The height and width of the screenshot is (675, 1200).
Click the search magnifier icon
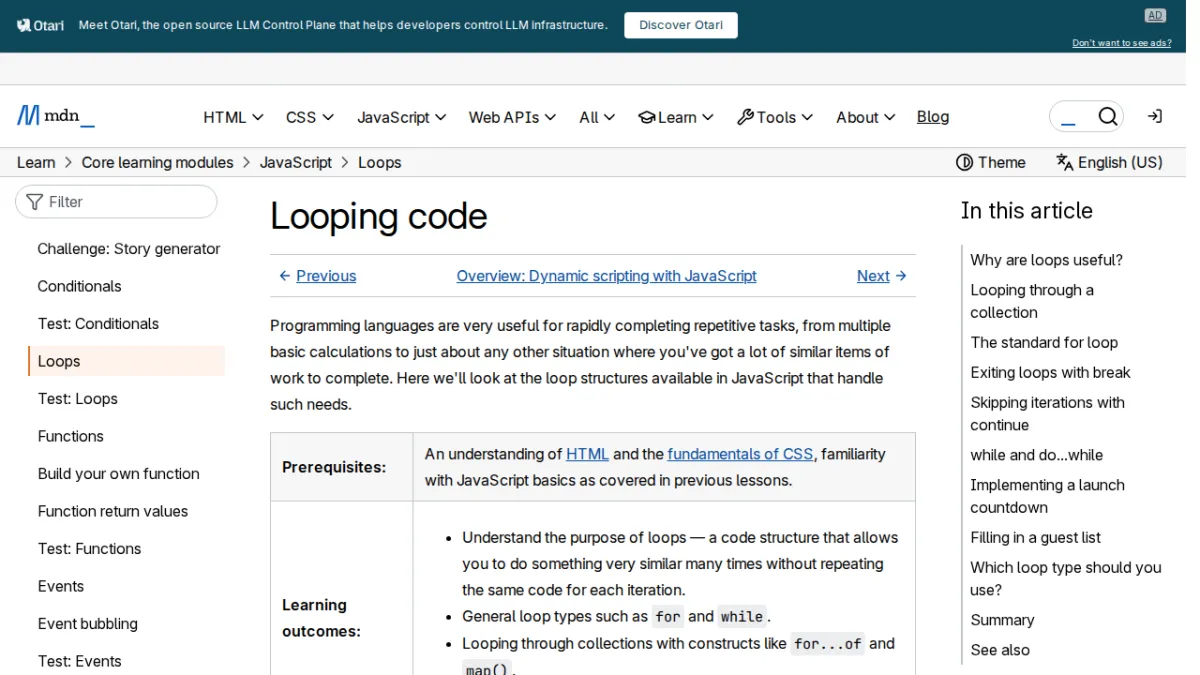click(1108, 117)
